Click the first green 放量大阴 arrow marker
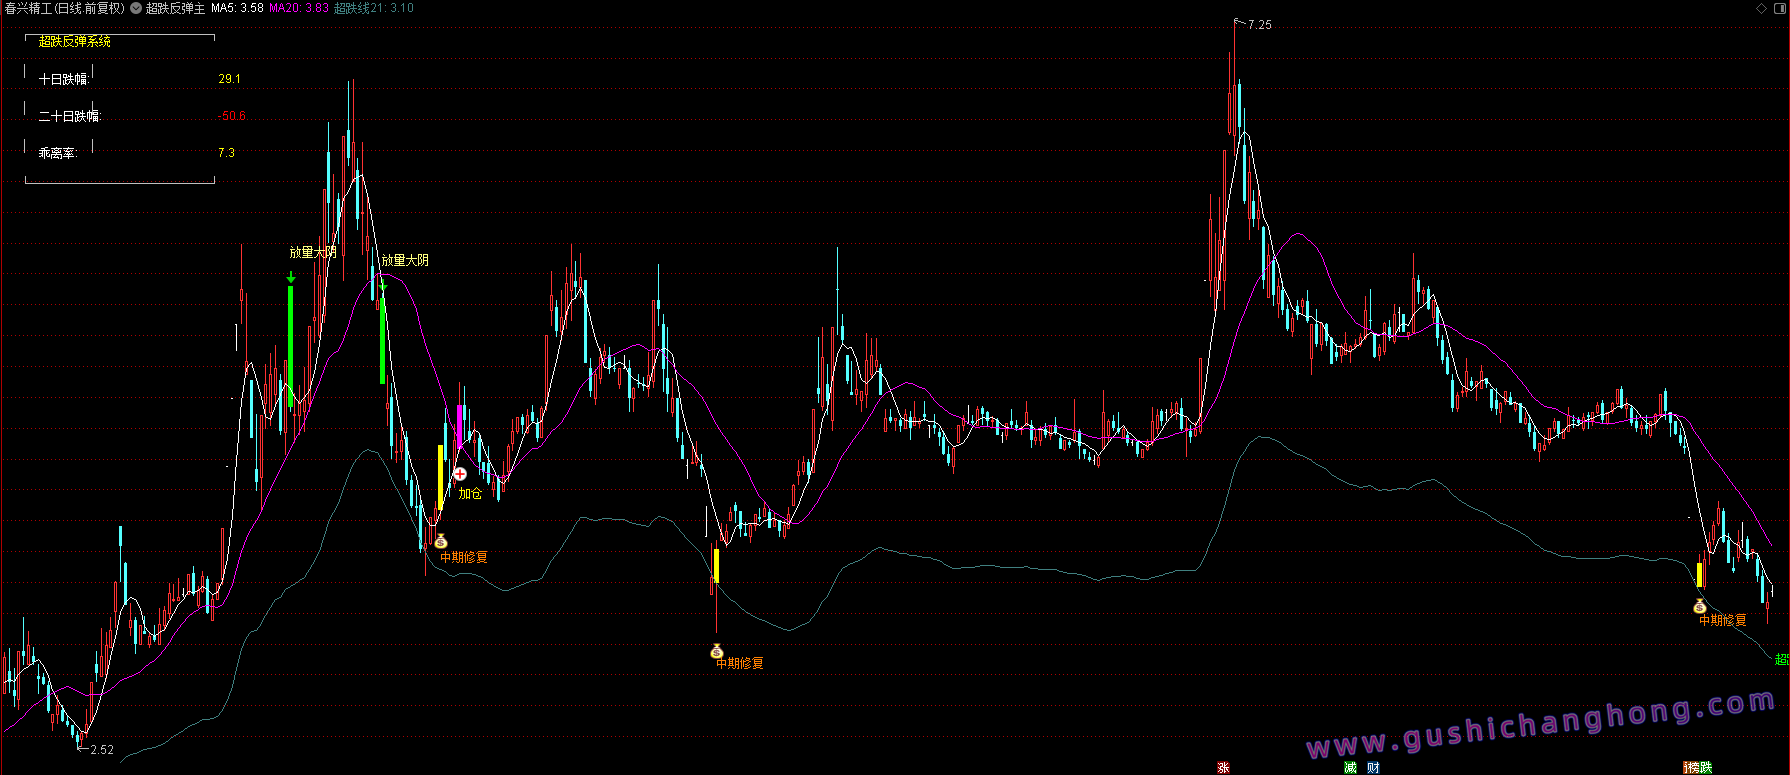 point(291,277)
